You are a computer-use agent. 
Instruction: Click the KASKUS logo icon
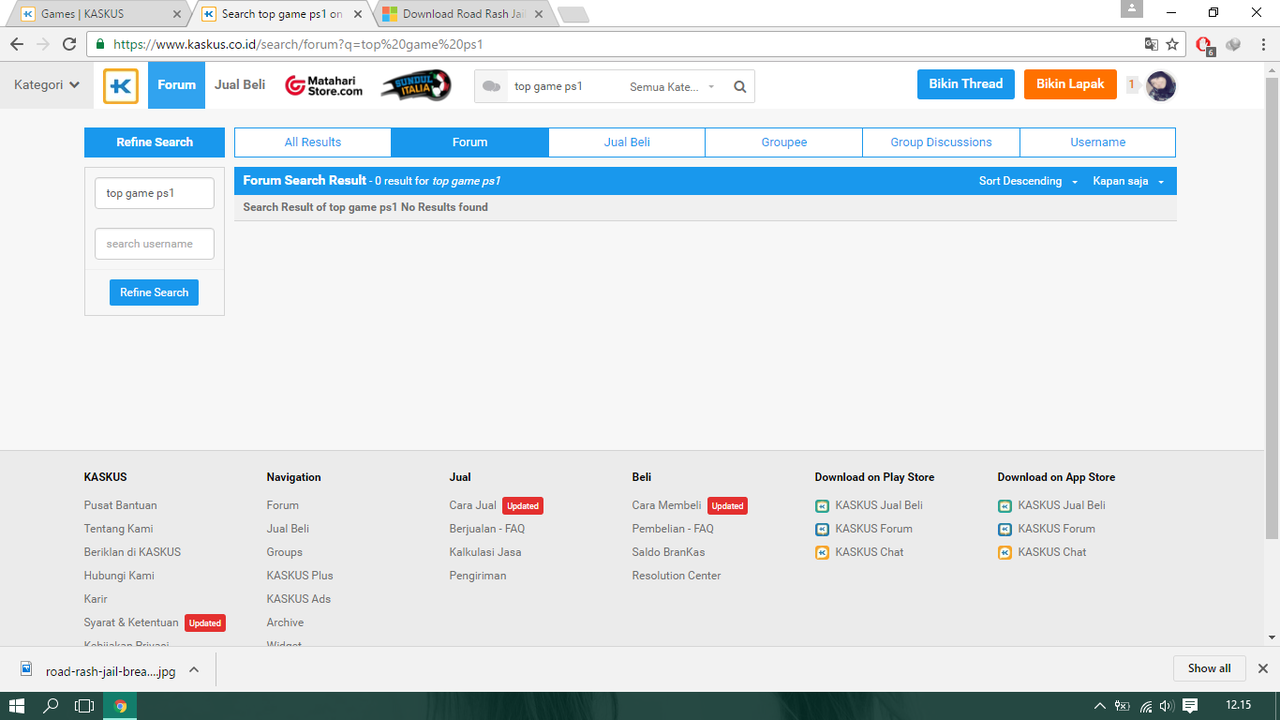(121, 86)
